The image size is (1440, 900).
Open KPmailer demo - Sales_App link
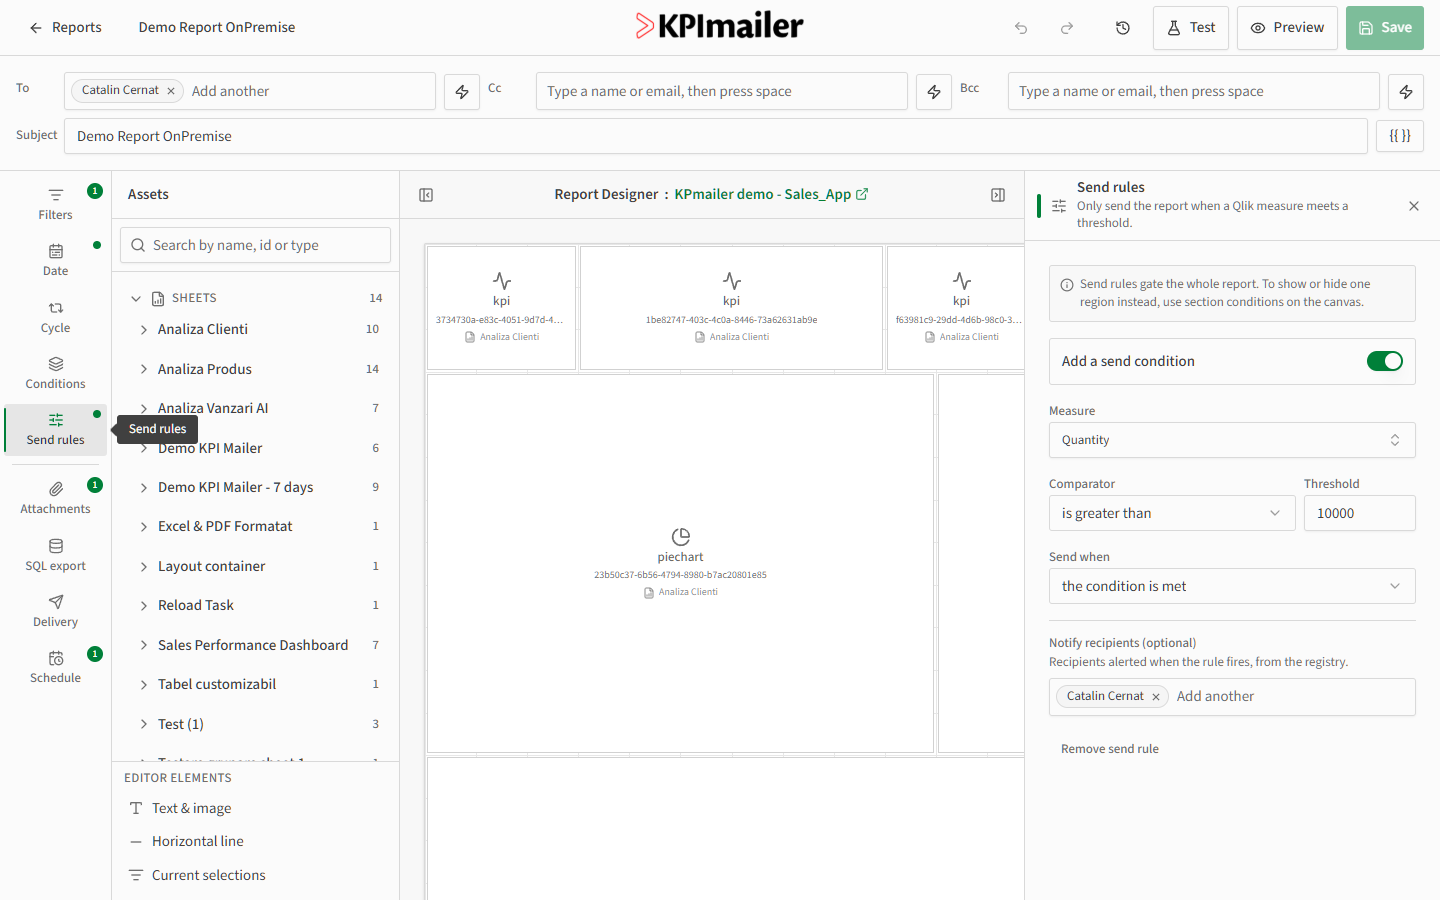click(x=771, y=194)
